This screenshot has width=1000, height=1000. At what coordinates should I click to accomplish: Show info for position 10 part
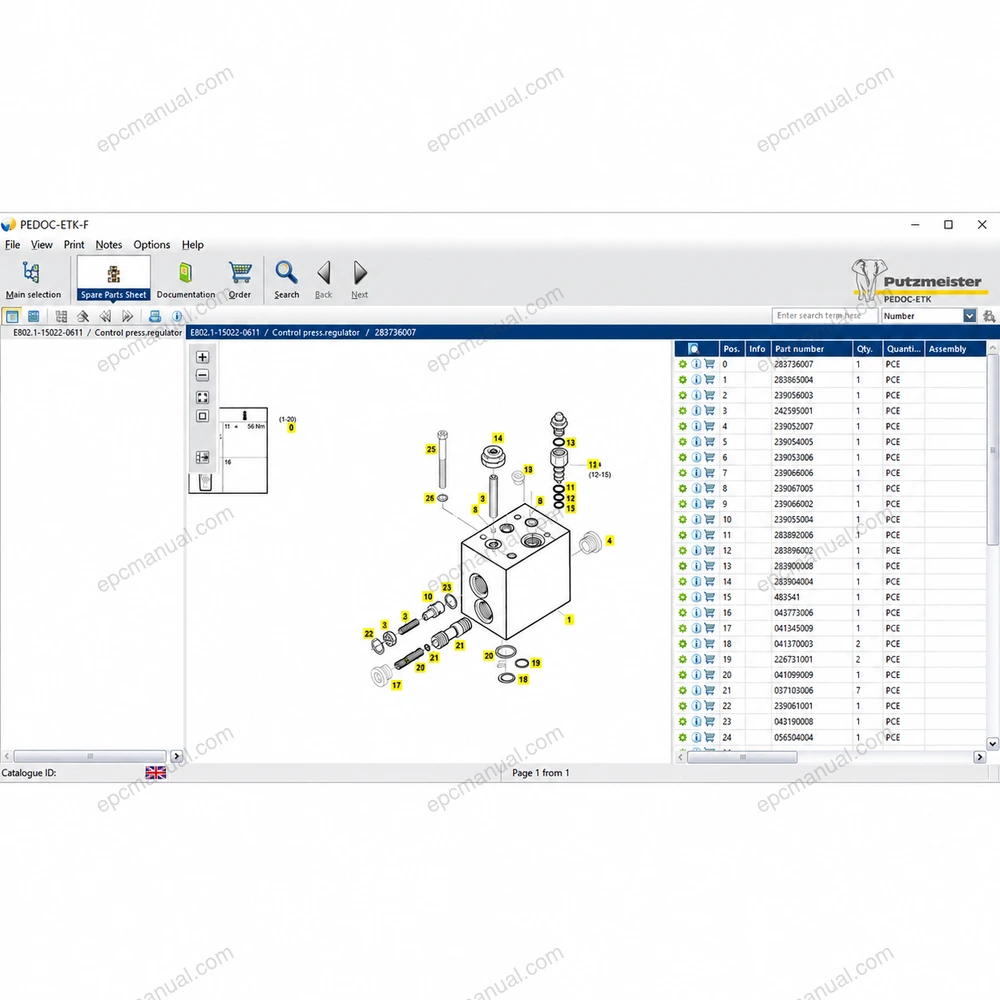coord(696,520)
